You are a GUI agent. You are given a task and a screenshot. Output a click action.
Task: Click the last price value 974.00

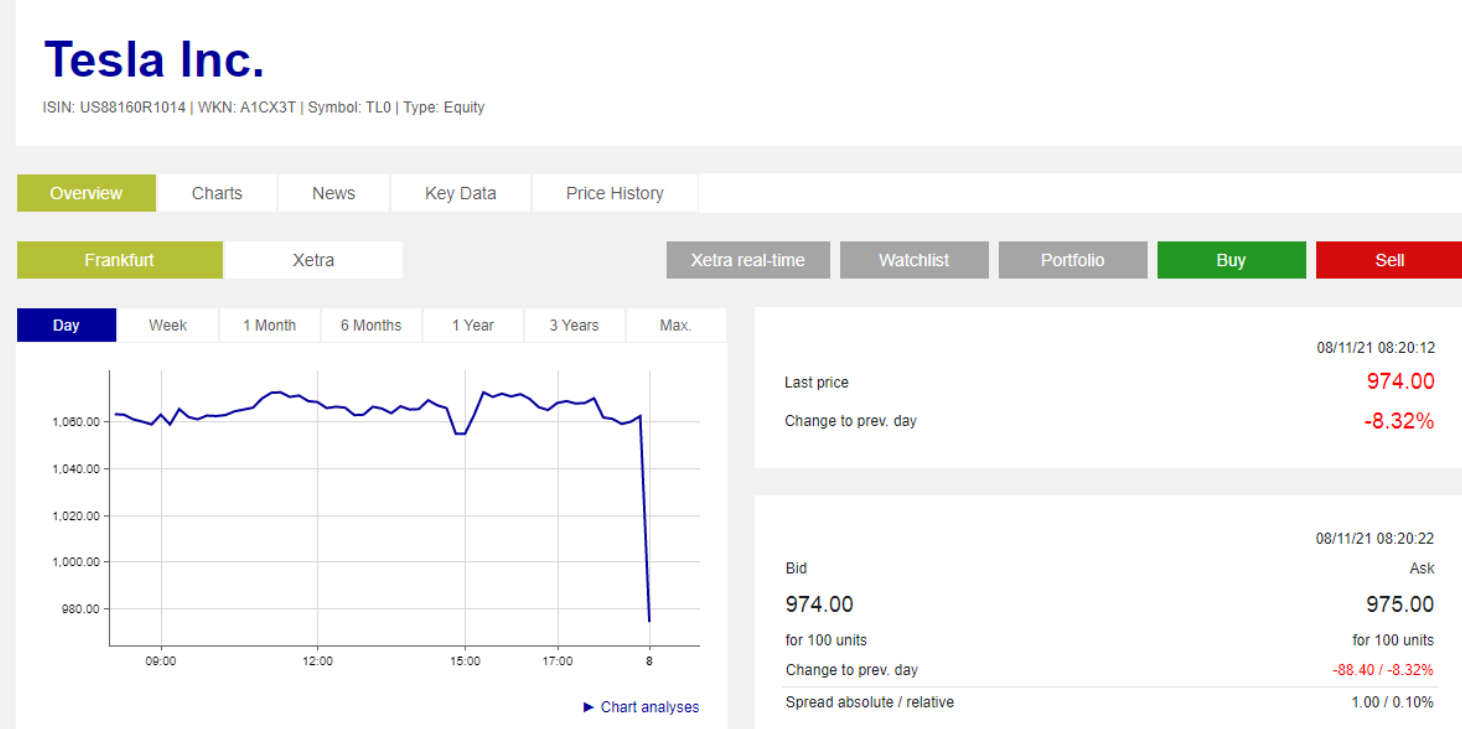coord(1400,381)
